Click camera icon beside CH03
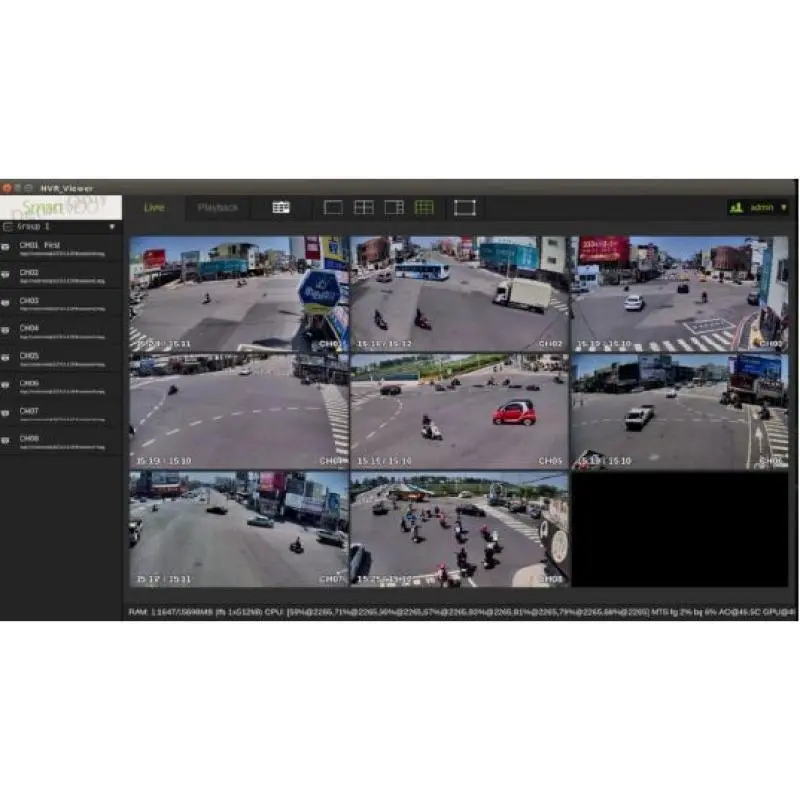 (x=5, y=303)
